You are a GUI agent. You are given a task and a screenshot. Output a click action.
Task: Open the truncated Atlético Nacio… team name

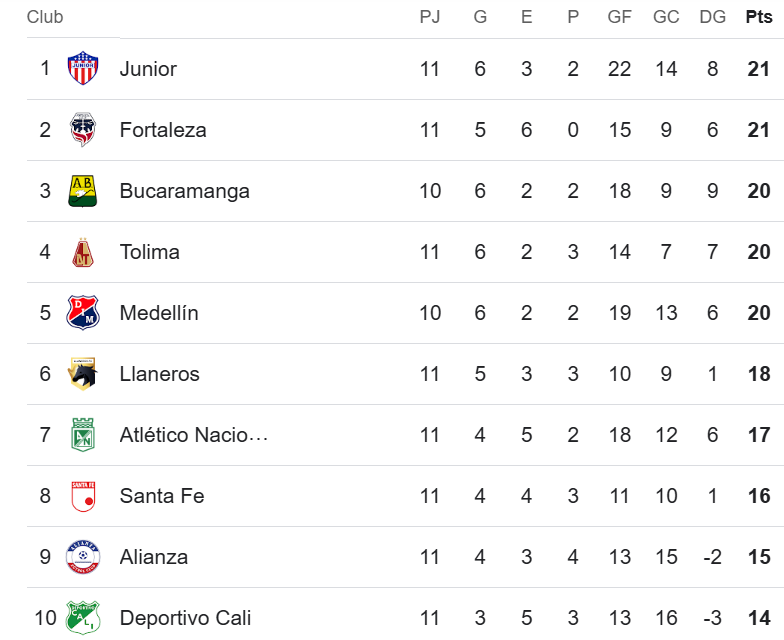[194, 435]
